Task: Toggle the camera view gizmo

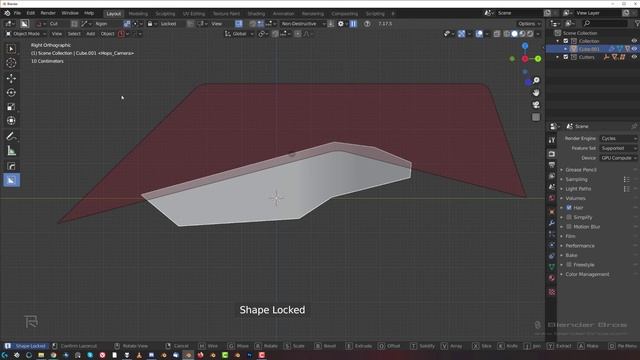Action: [x=536, y=105]
